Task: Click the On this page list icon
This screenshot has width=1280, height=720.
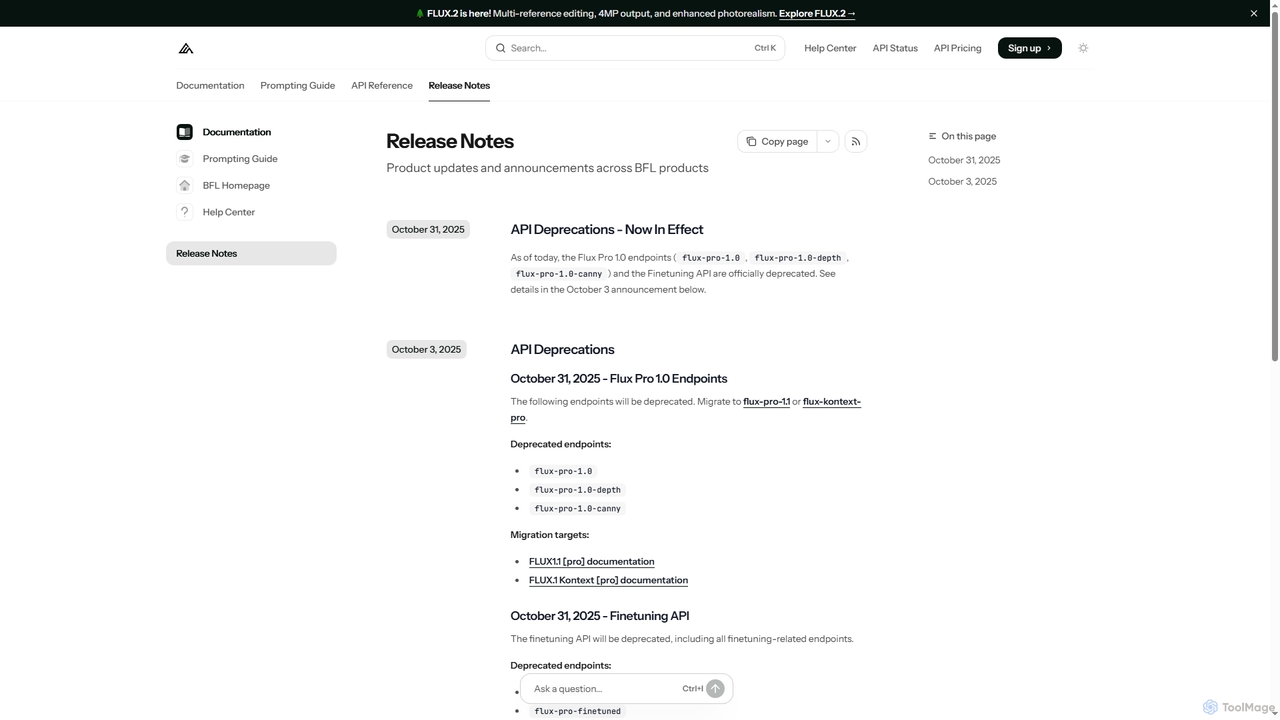Action: click(x=933, y=136)
